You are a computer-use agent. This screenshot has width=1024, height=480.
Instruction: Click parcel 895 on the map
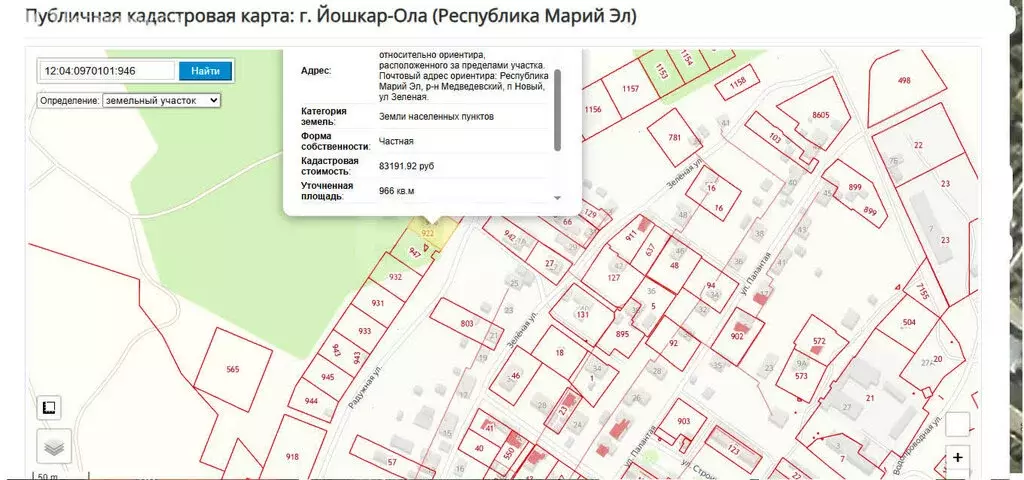[622, 334]
